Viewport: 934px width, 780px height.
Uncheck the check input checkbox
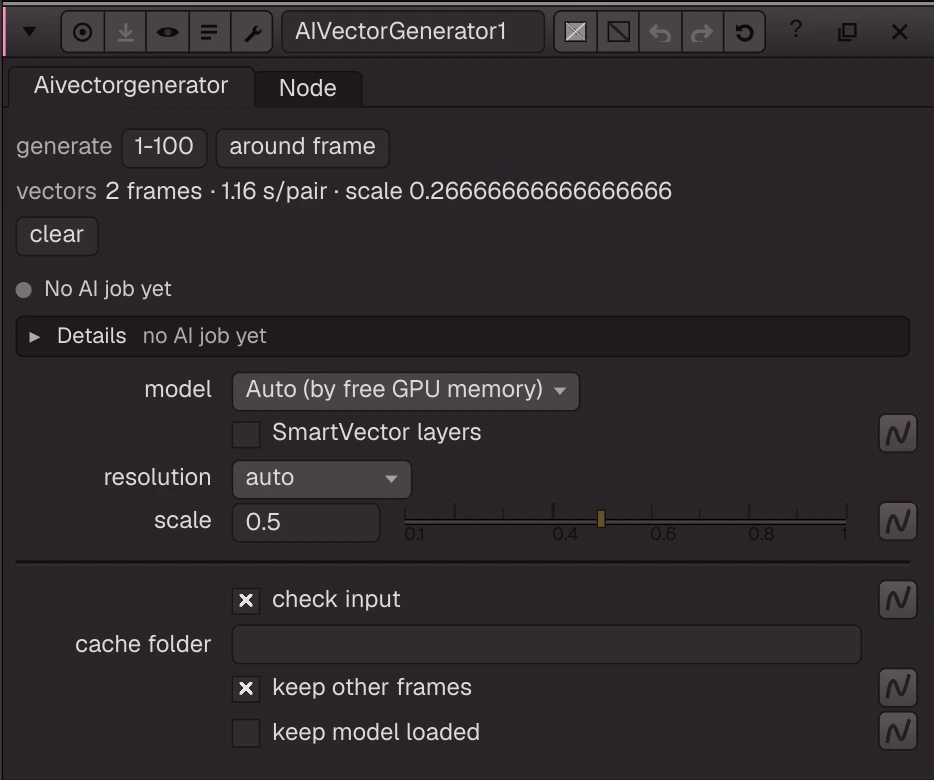246,600
